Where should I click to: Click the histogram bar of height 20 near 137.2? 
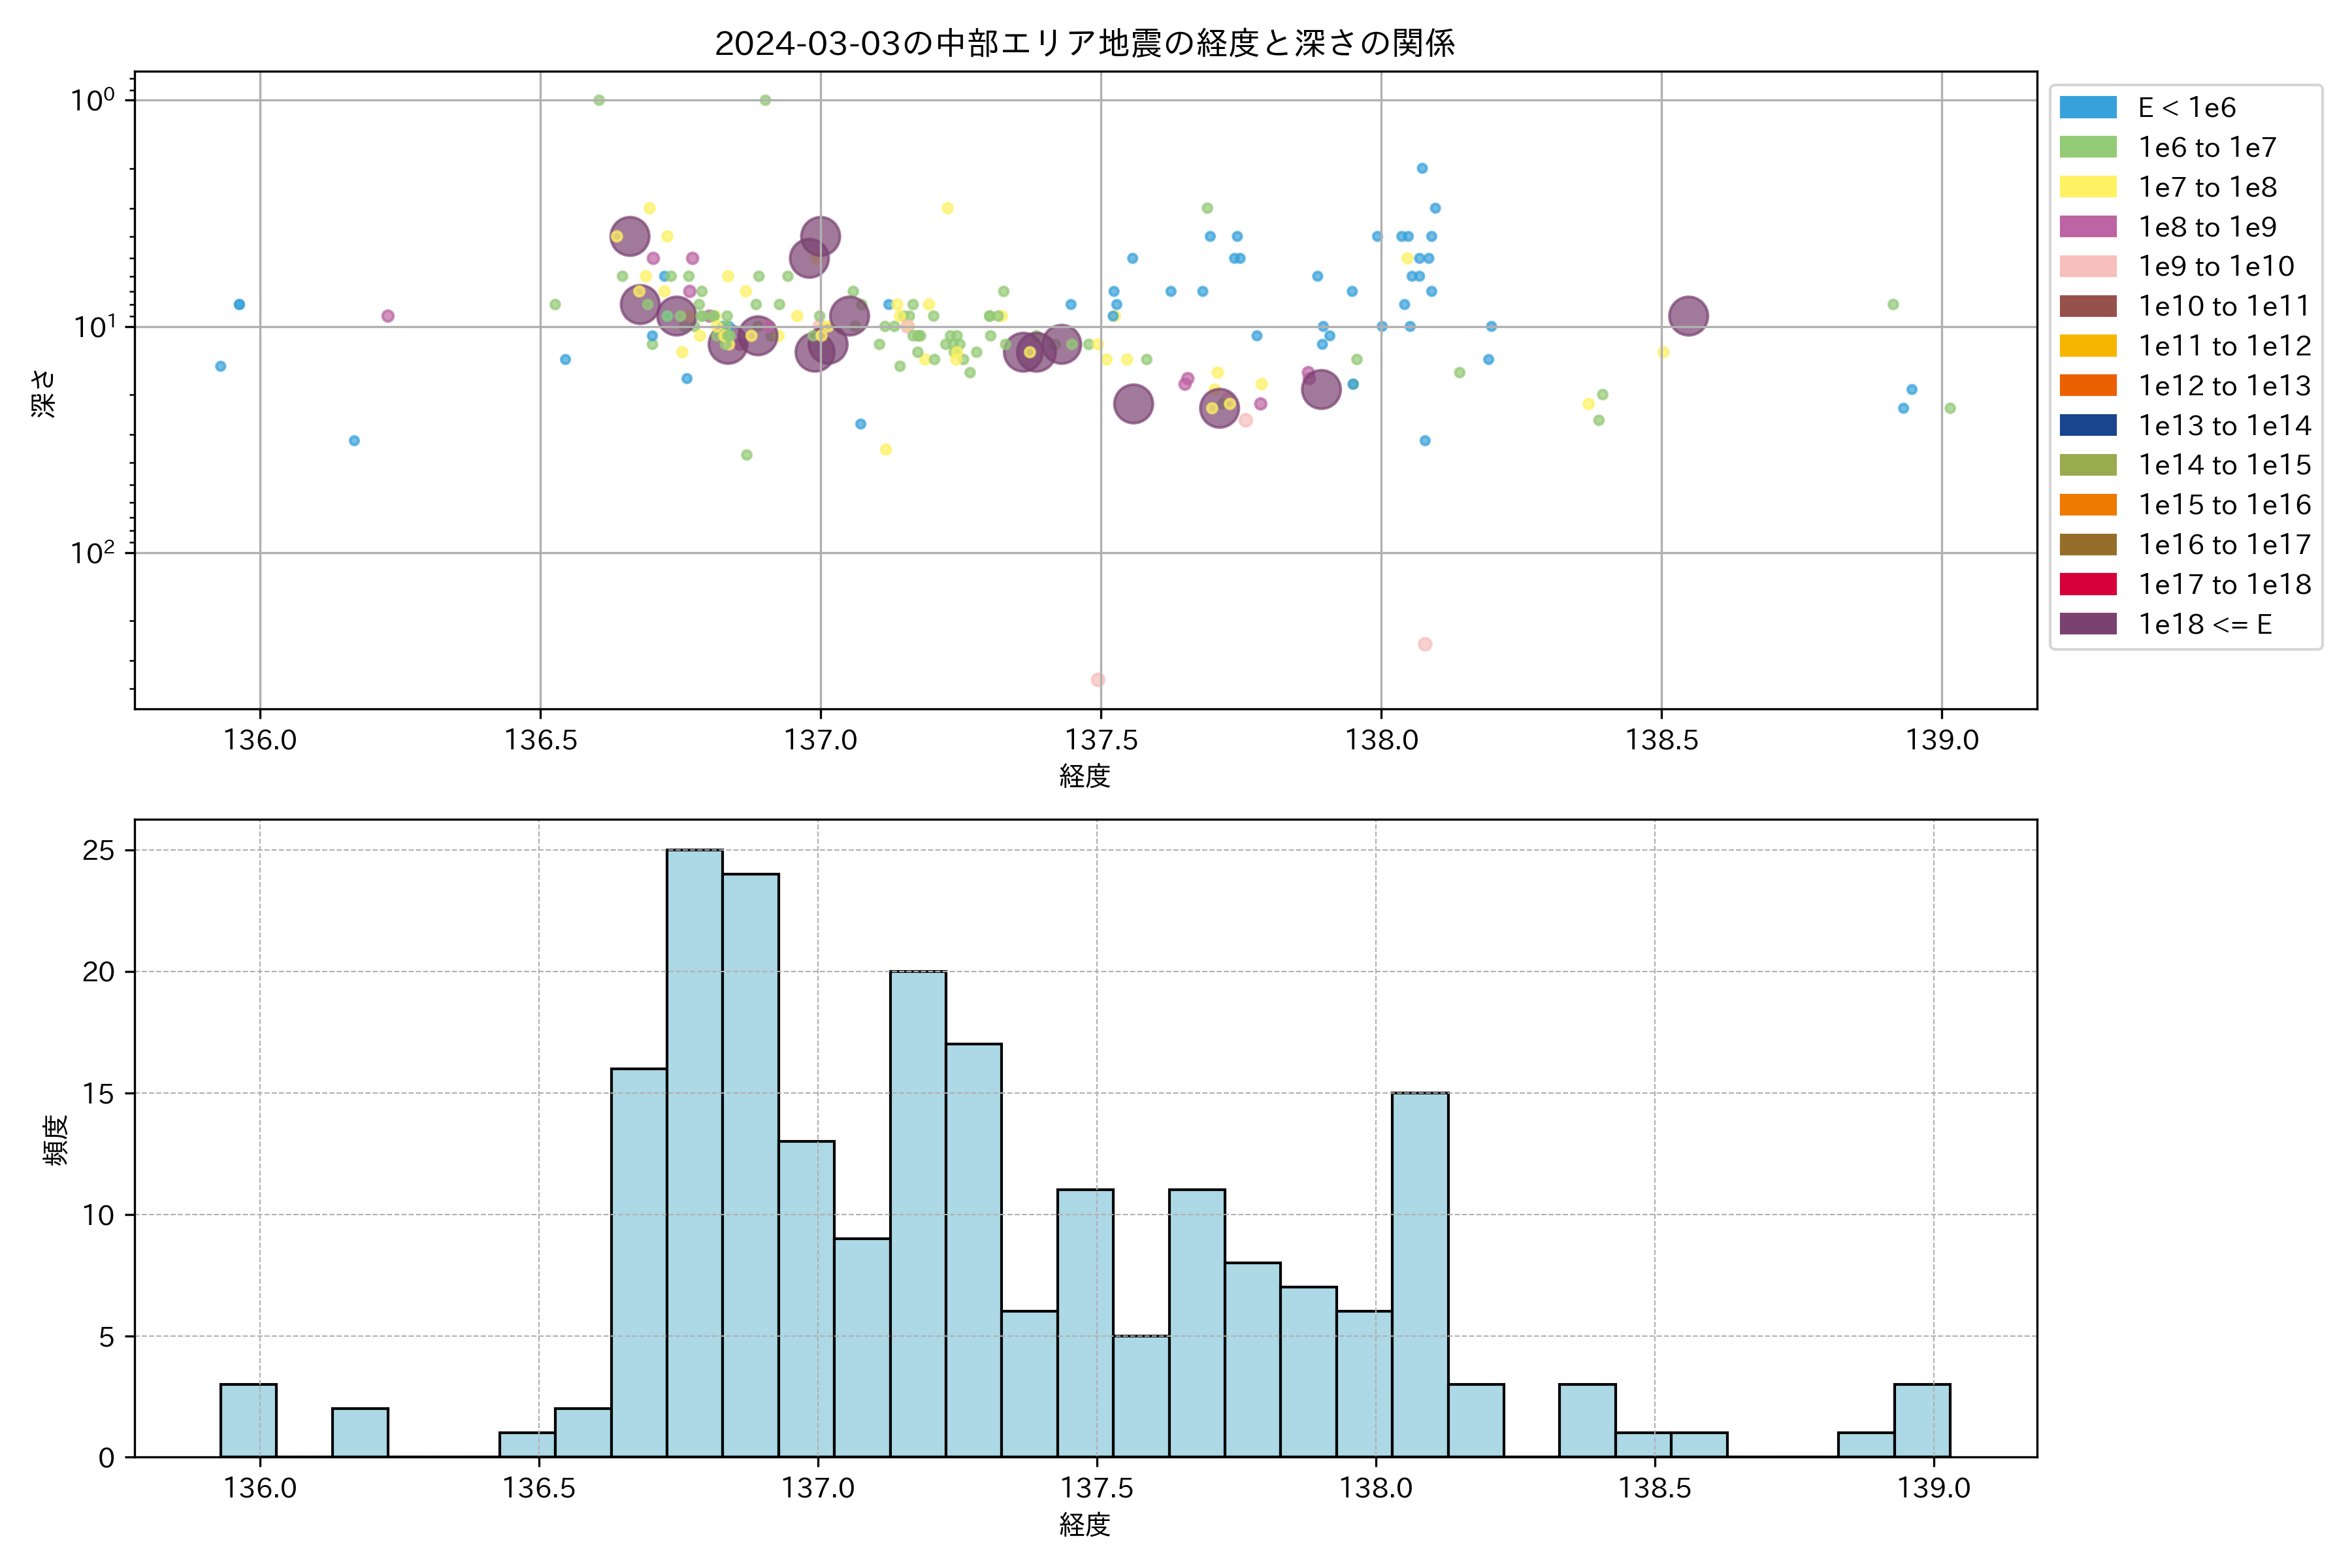tap(918, 1215)
